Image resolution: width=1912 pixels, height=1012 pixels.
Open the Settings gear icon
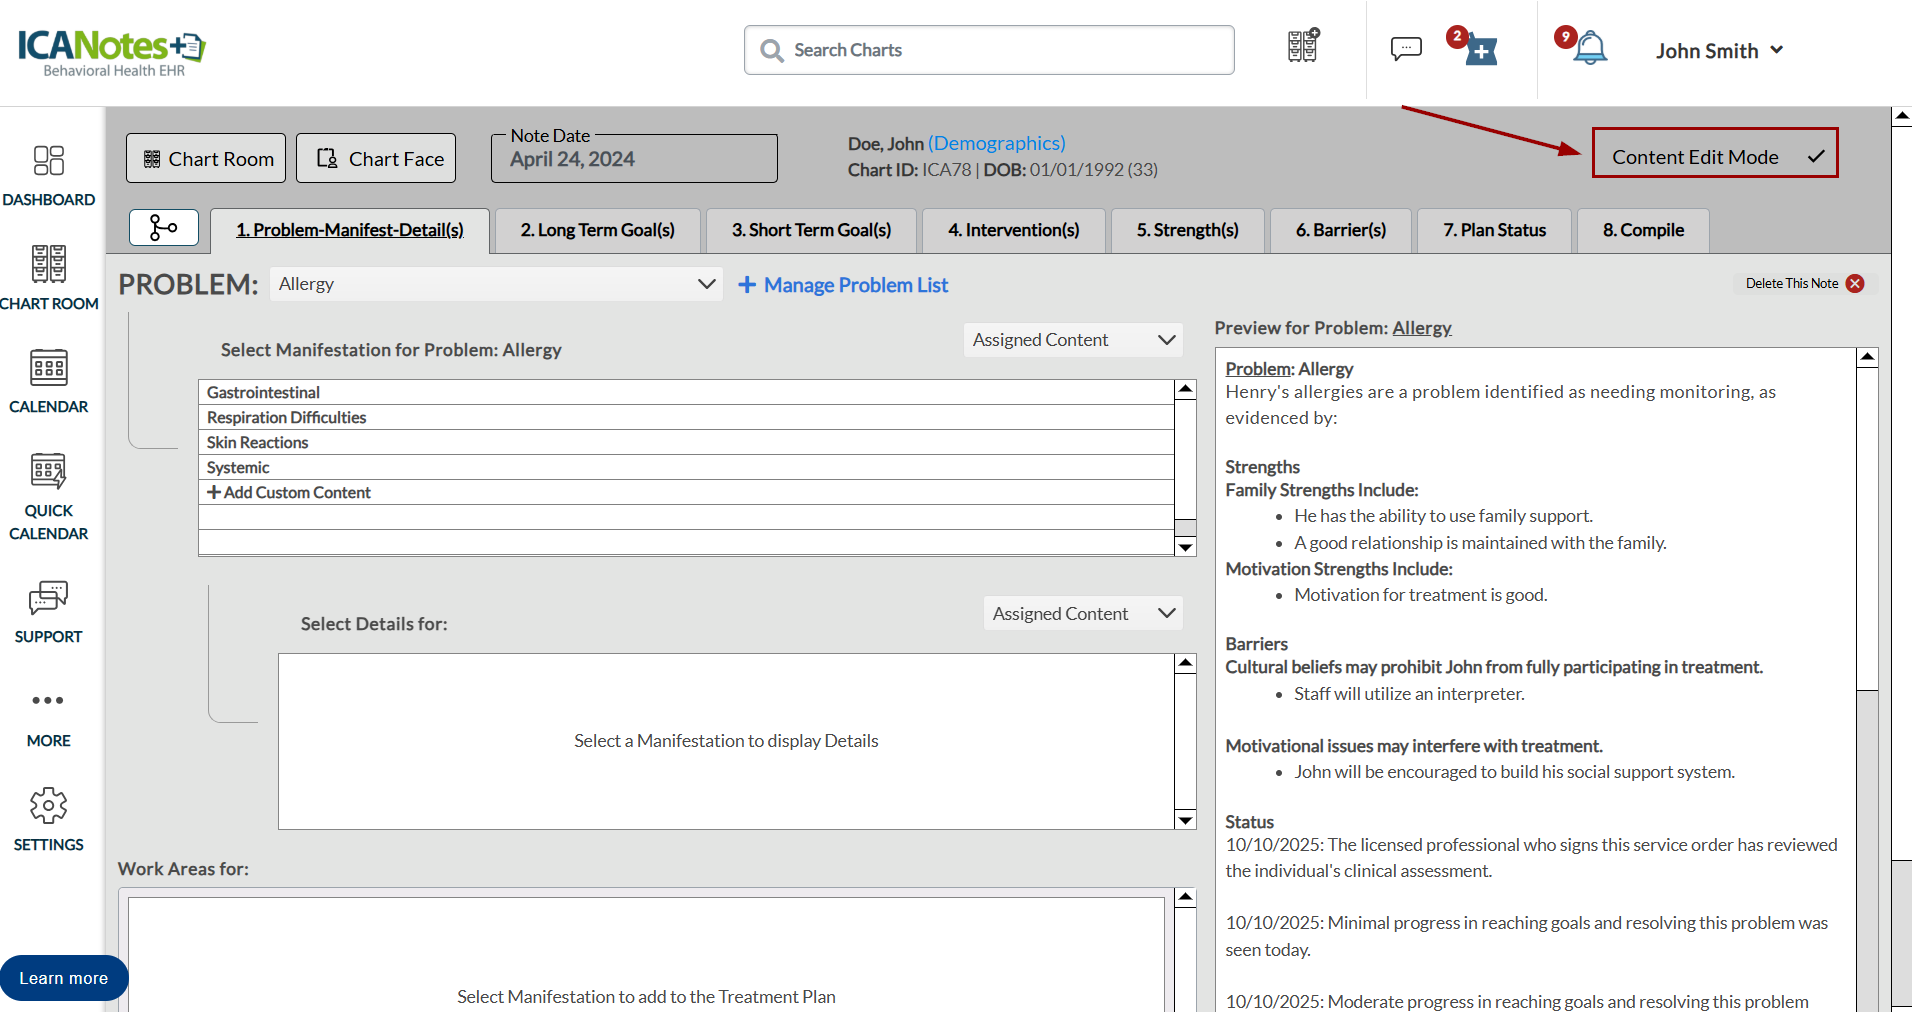[48, 806]
